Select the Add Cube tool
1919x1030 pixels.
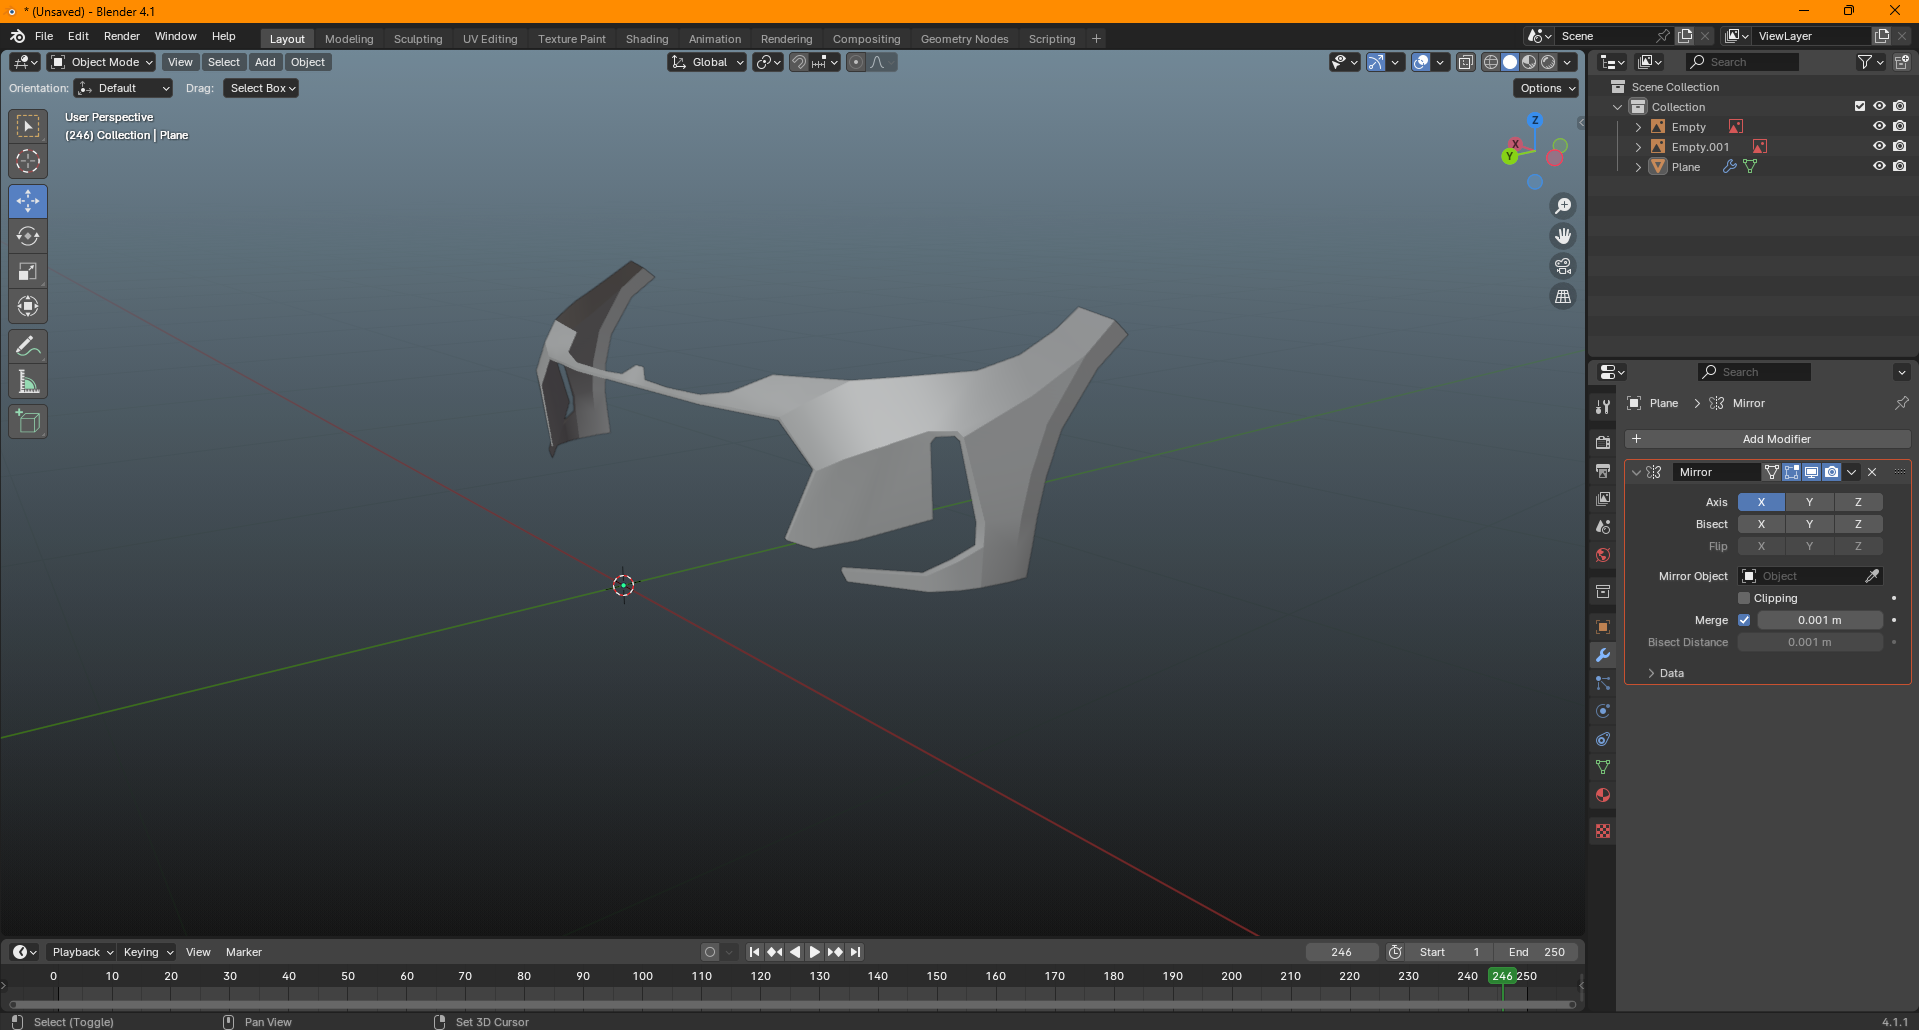point(28,422)
